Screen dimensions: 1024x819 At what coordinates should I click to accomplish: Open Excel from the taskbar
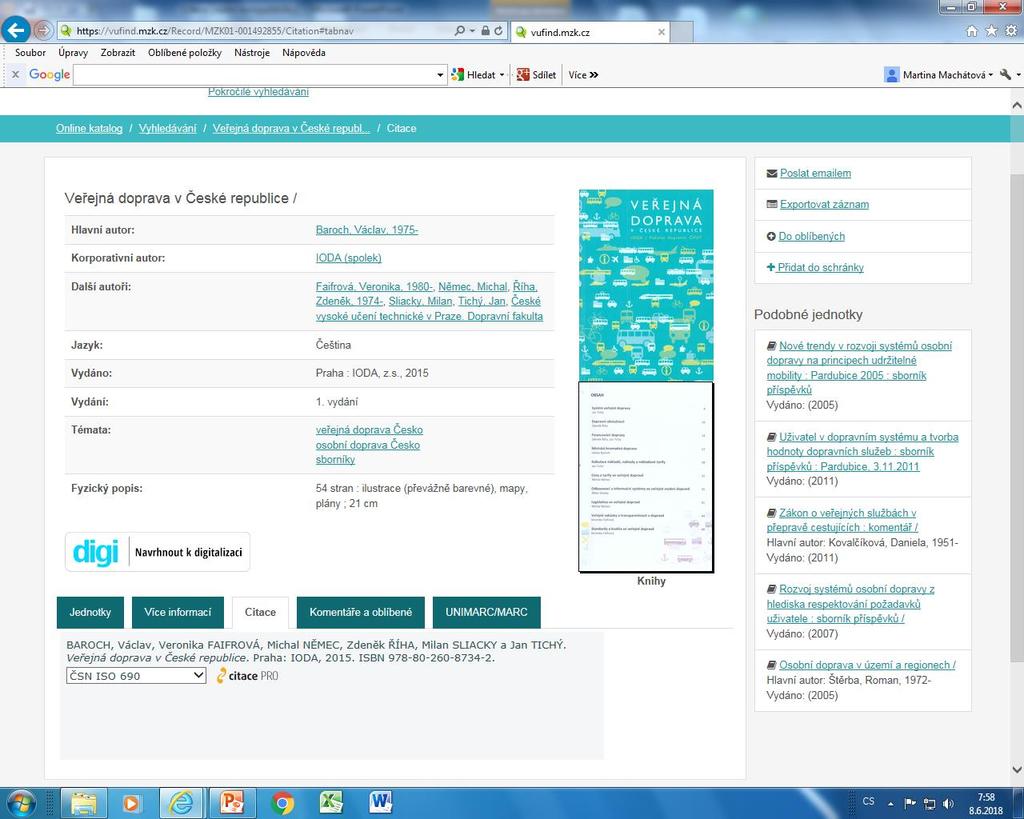(332, 803)
